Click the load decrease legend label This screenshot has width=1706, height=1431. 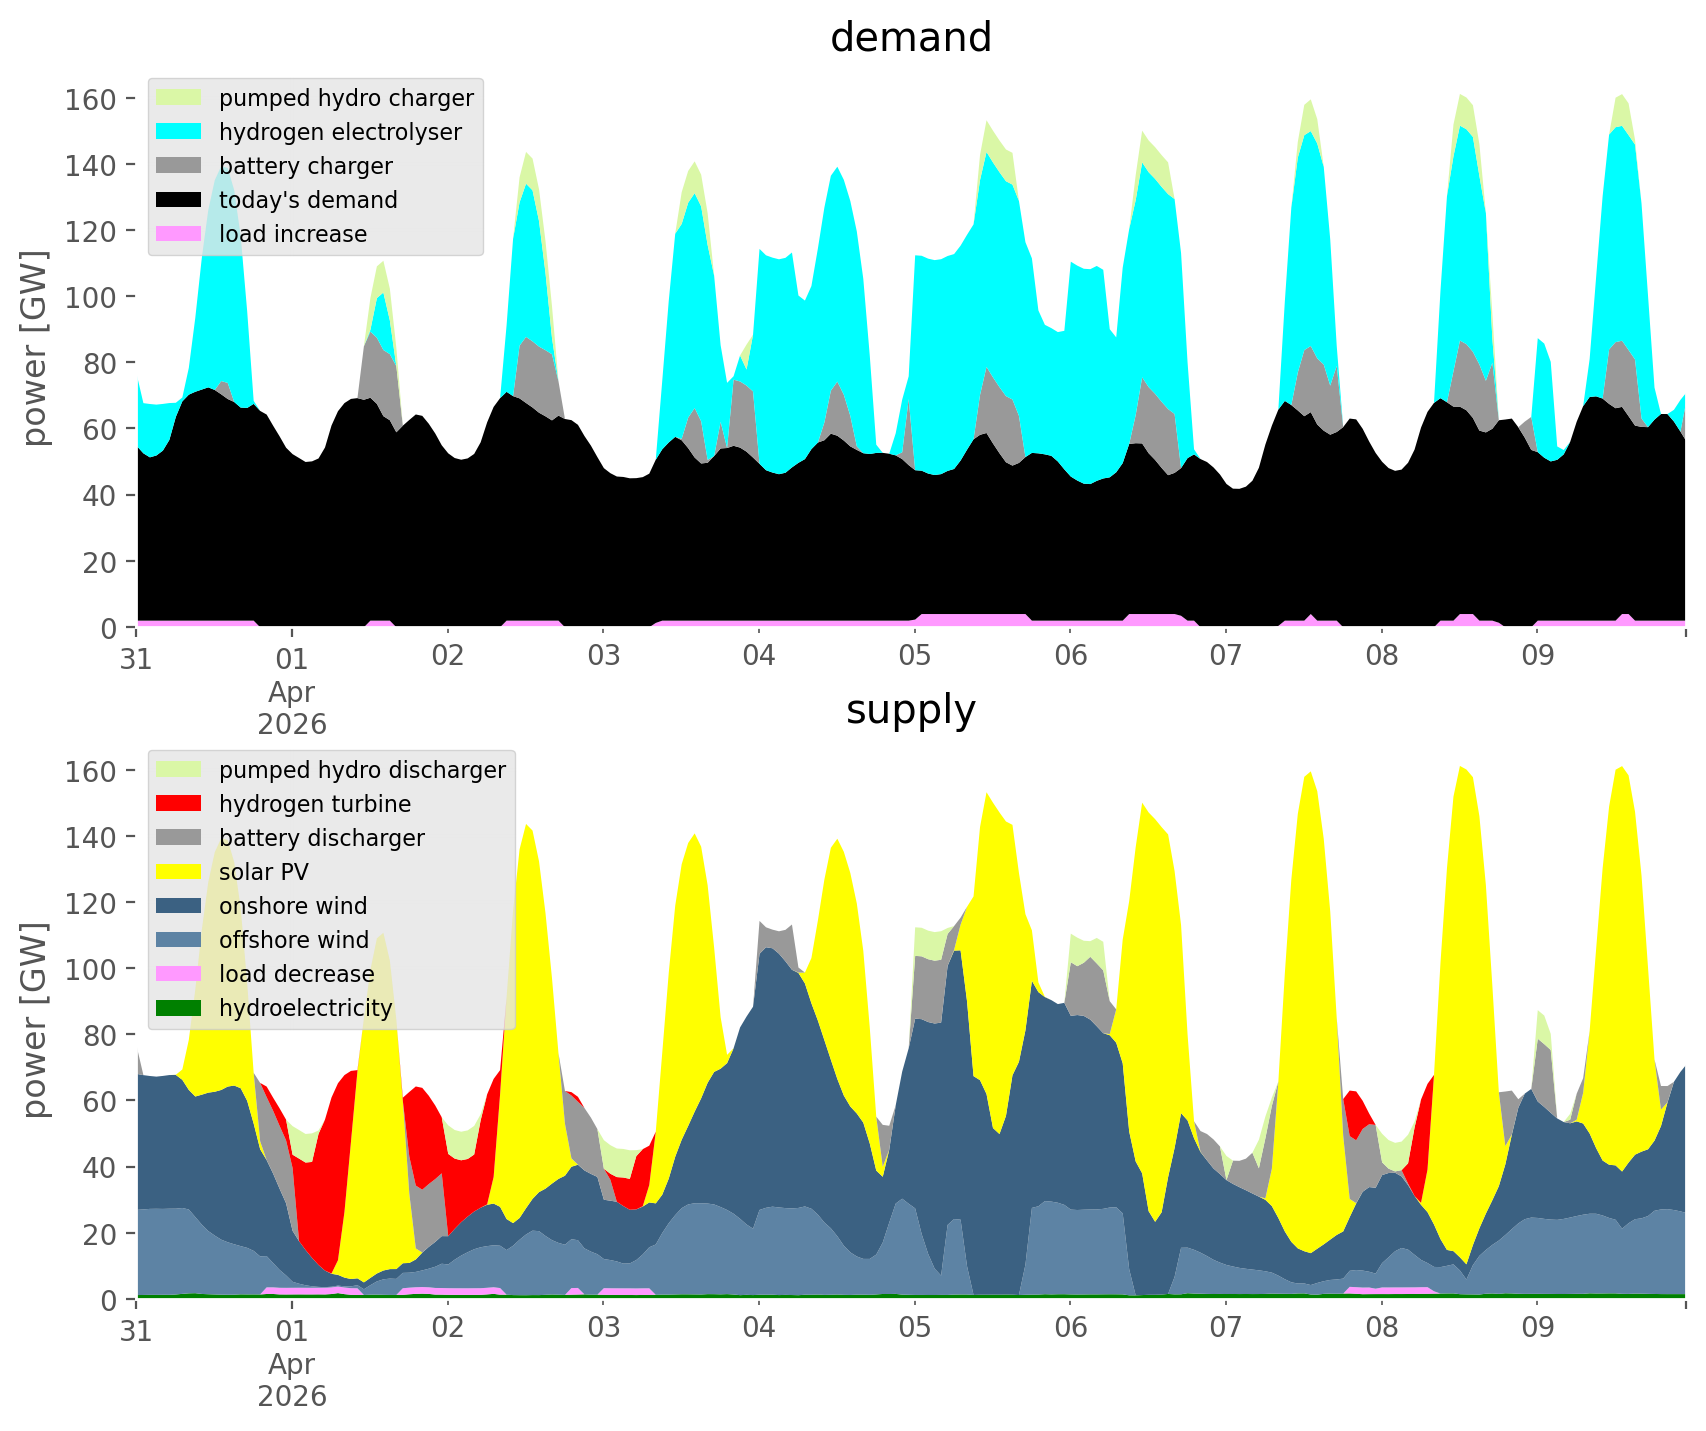pos(296,974)
